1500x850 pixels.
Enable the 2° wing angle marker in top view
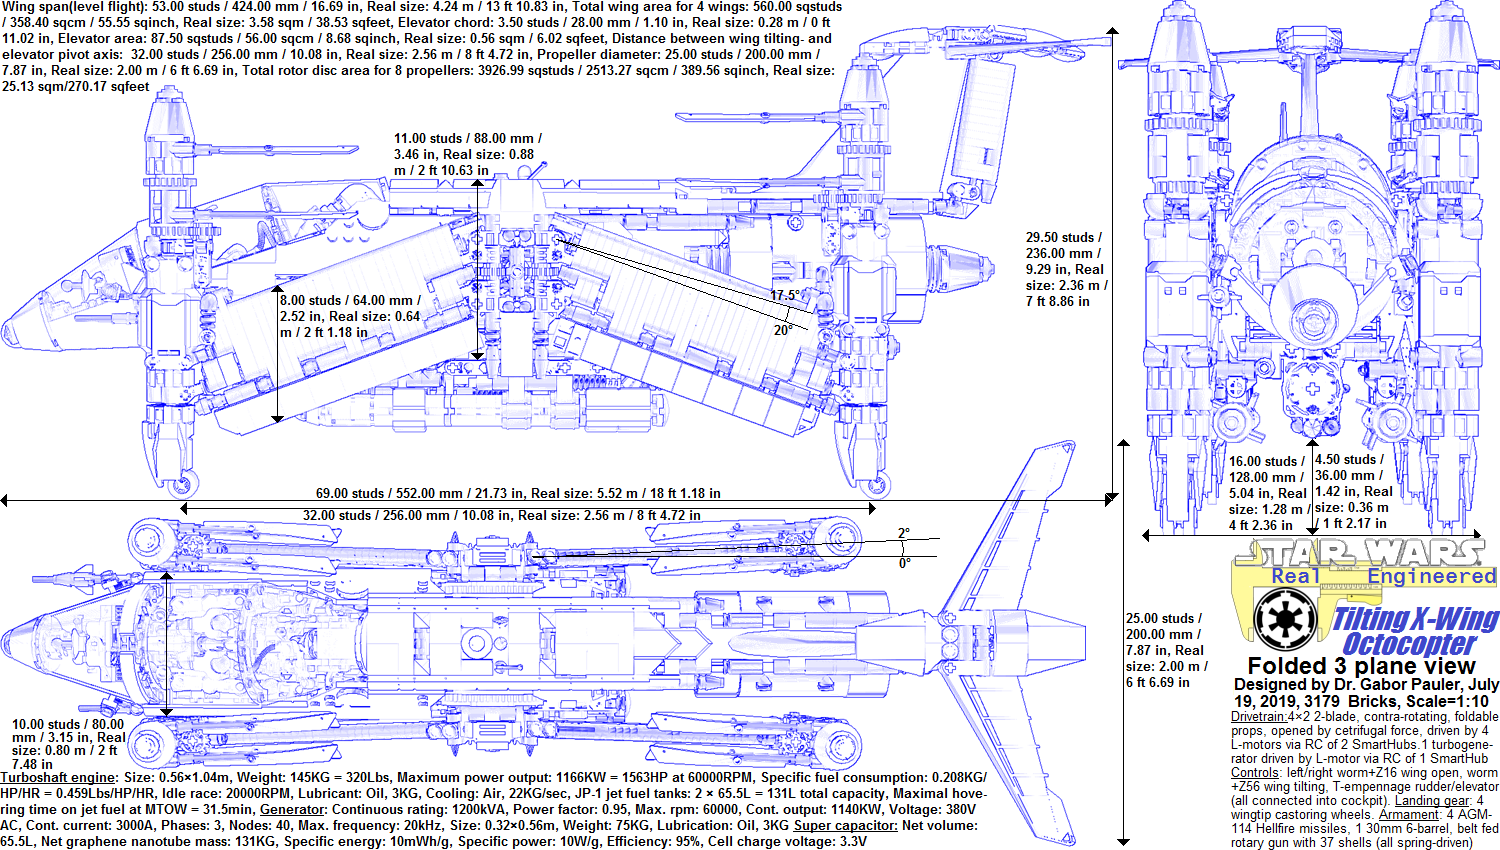[901, 534]
